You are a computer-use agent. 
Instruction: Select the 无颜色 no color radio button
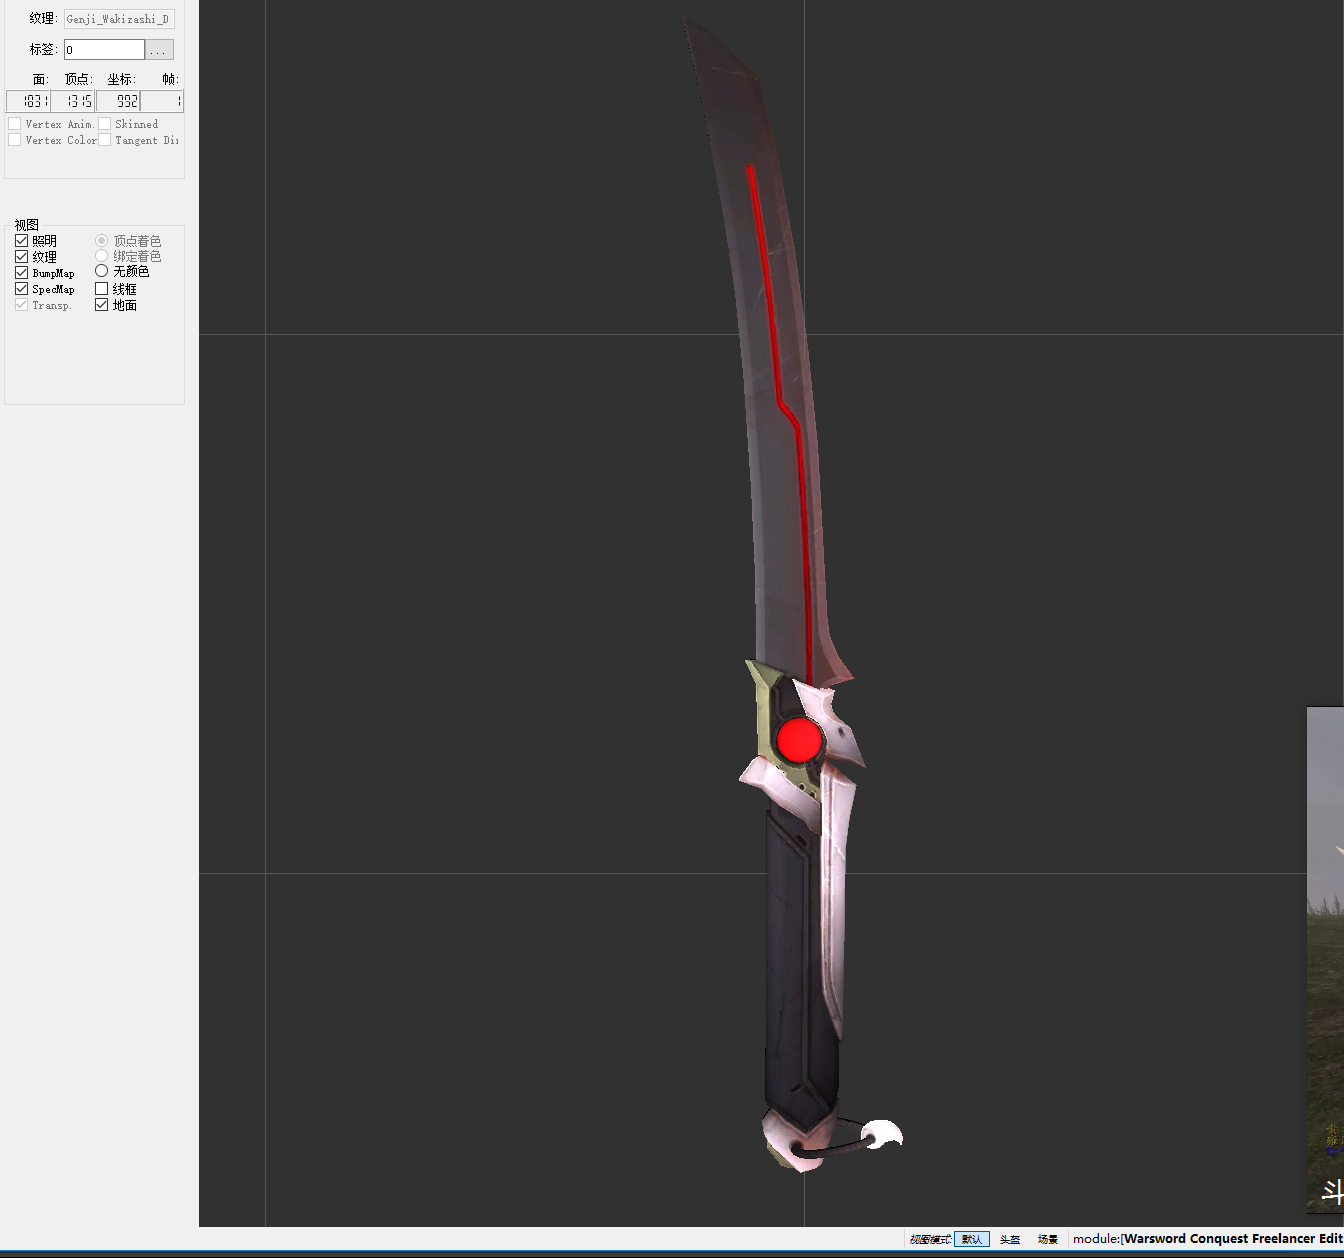pyautogui.click(x=101, y=271)
